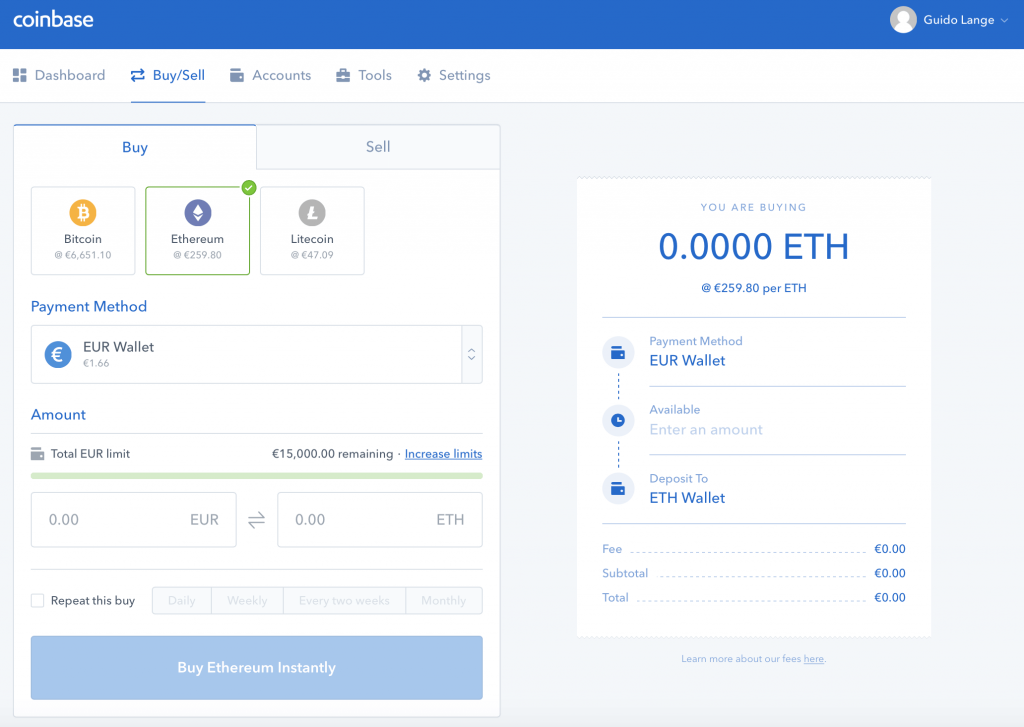Click the Ethereum diamond icon
The width and height of the screenshot is (1024, 727).
pyautogui.click(x=198, y=212)
